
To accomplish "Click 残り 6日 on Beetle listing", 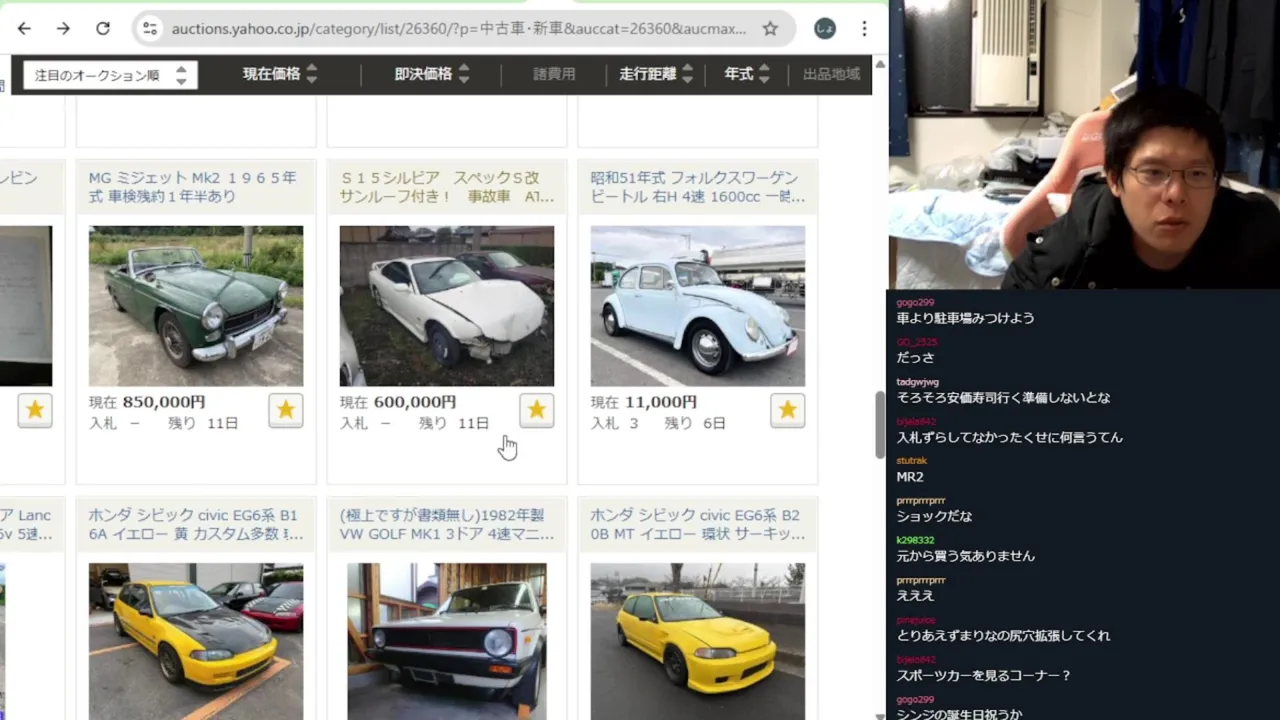I will click(695, 424).
